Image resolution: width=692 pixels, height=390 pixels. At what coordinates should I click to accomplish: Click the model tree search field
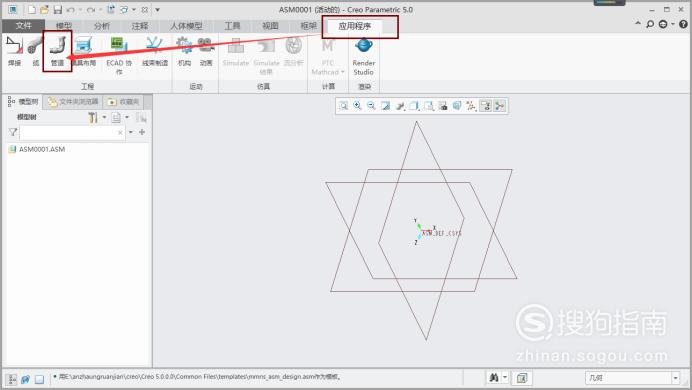(x=72, y=132)
